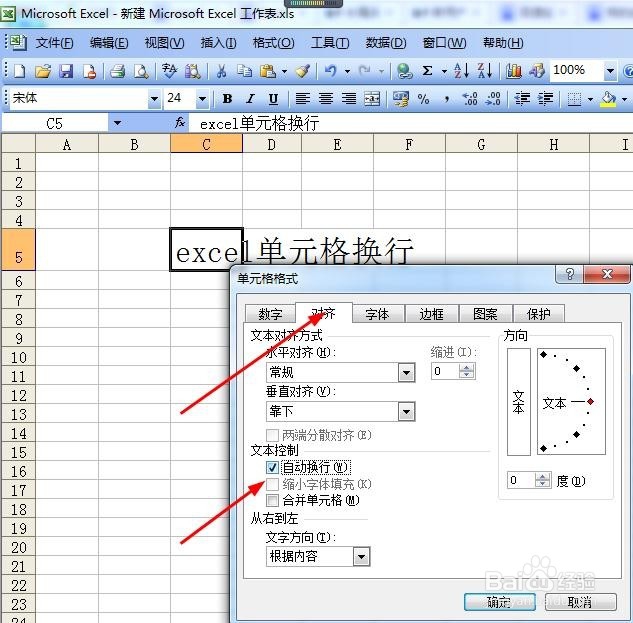Toggle Bold formatting
This screenshot has height=623, width=633.
(x=227, y=99)
